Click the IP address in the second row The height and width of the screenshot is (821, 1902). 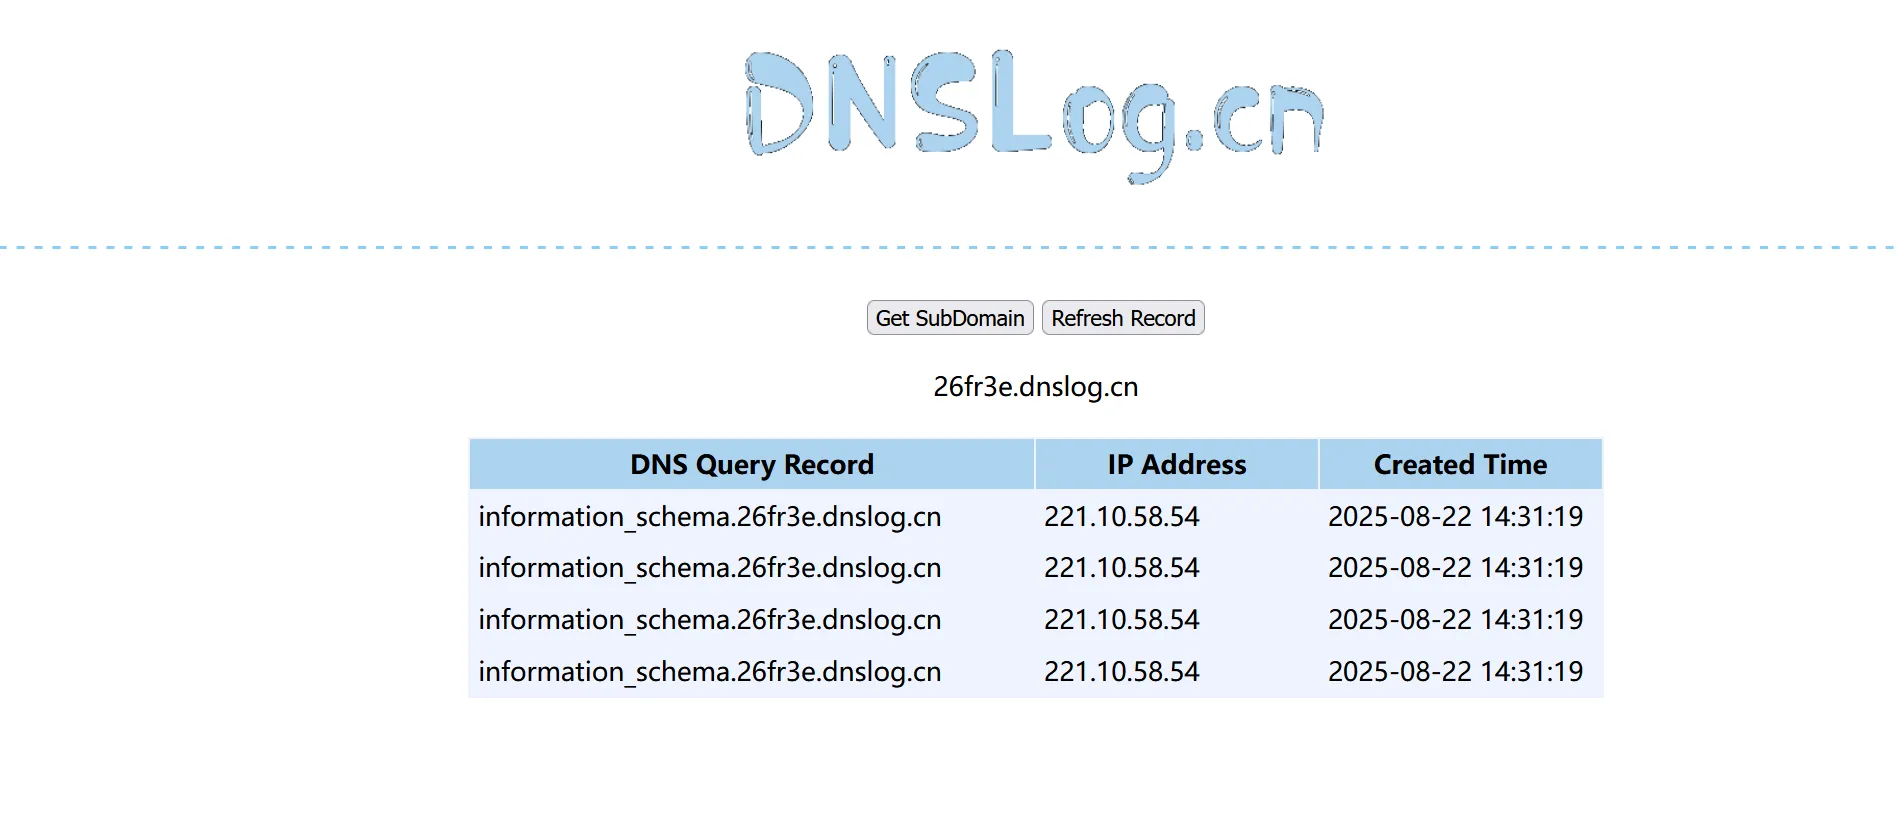[x=1121, y=568]
